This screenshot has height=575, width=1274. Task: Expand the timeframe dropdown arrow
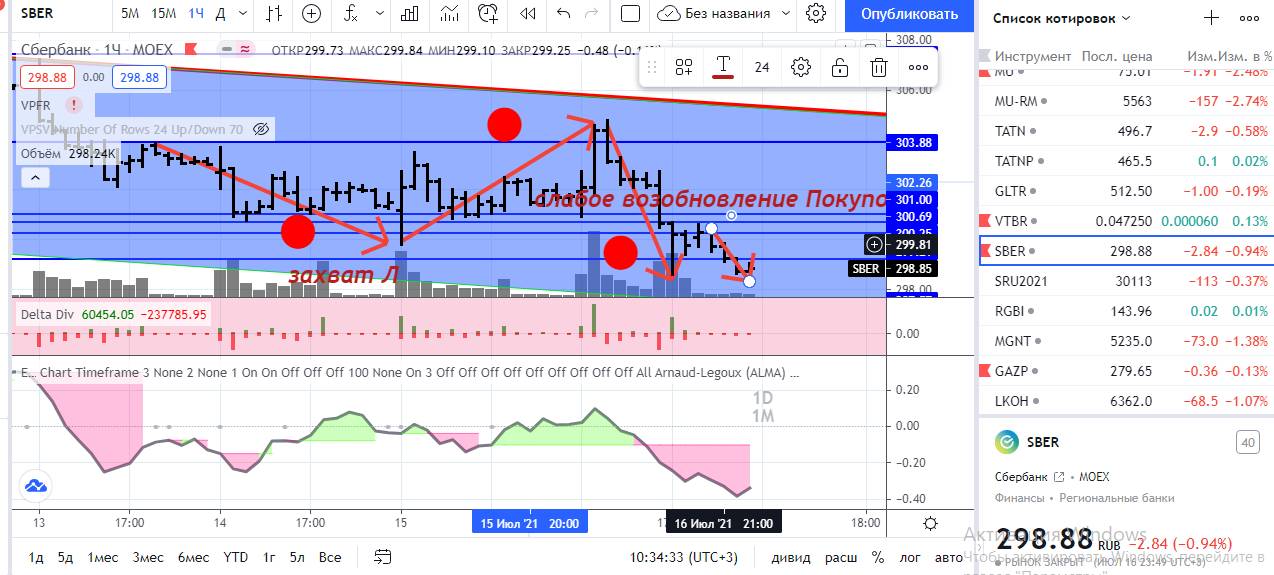pos(242,14)
